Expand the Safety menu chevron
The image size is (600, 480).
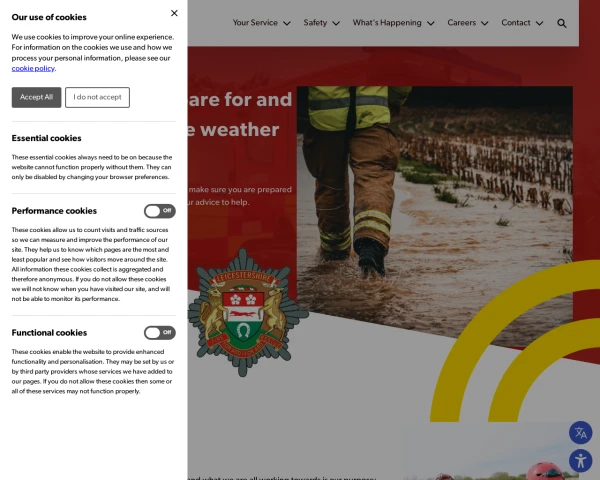click(336, 23)
